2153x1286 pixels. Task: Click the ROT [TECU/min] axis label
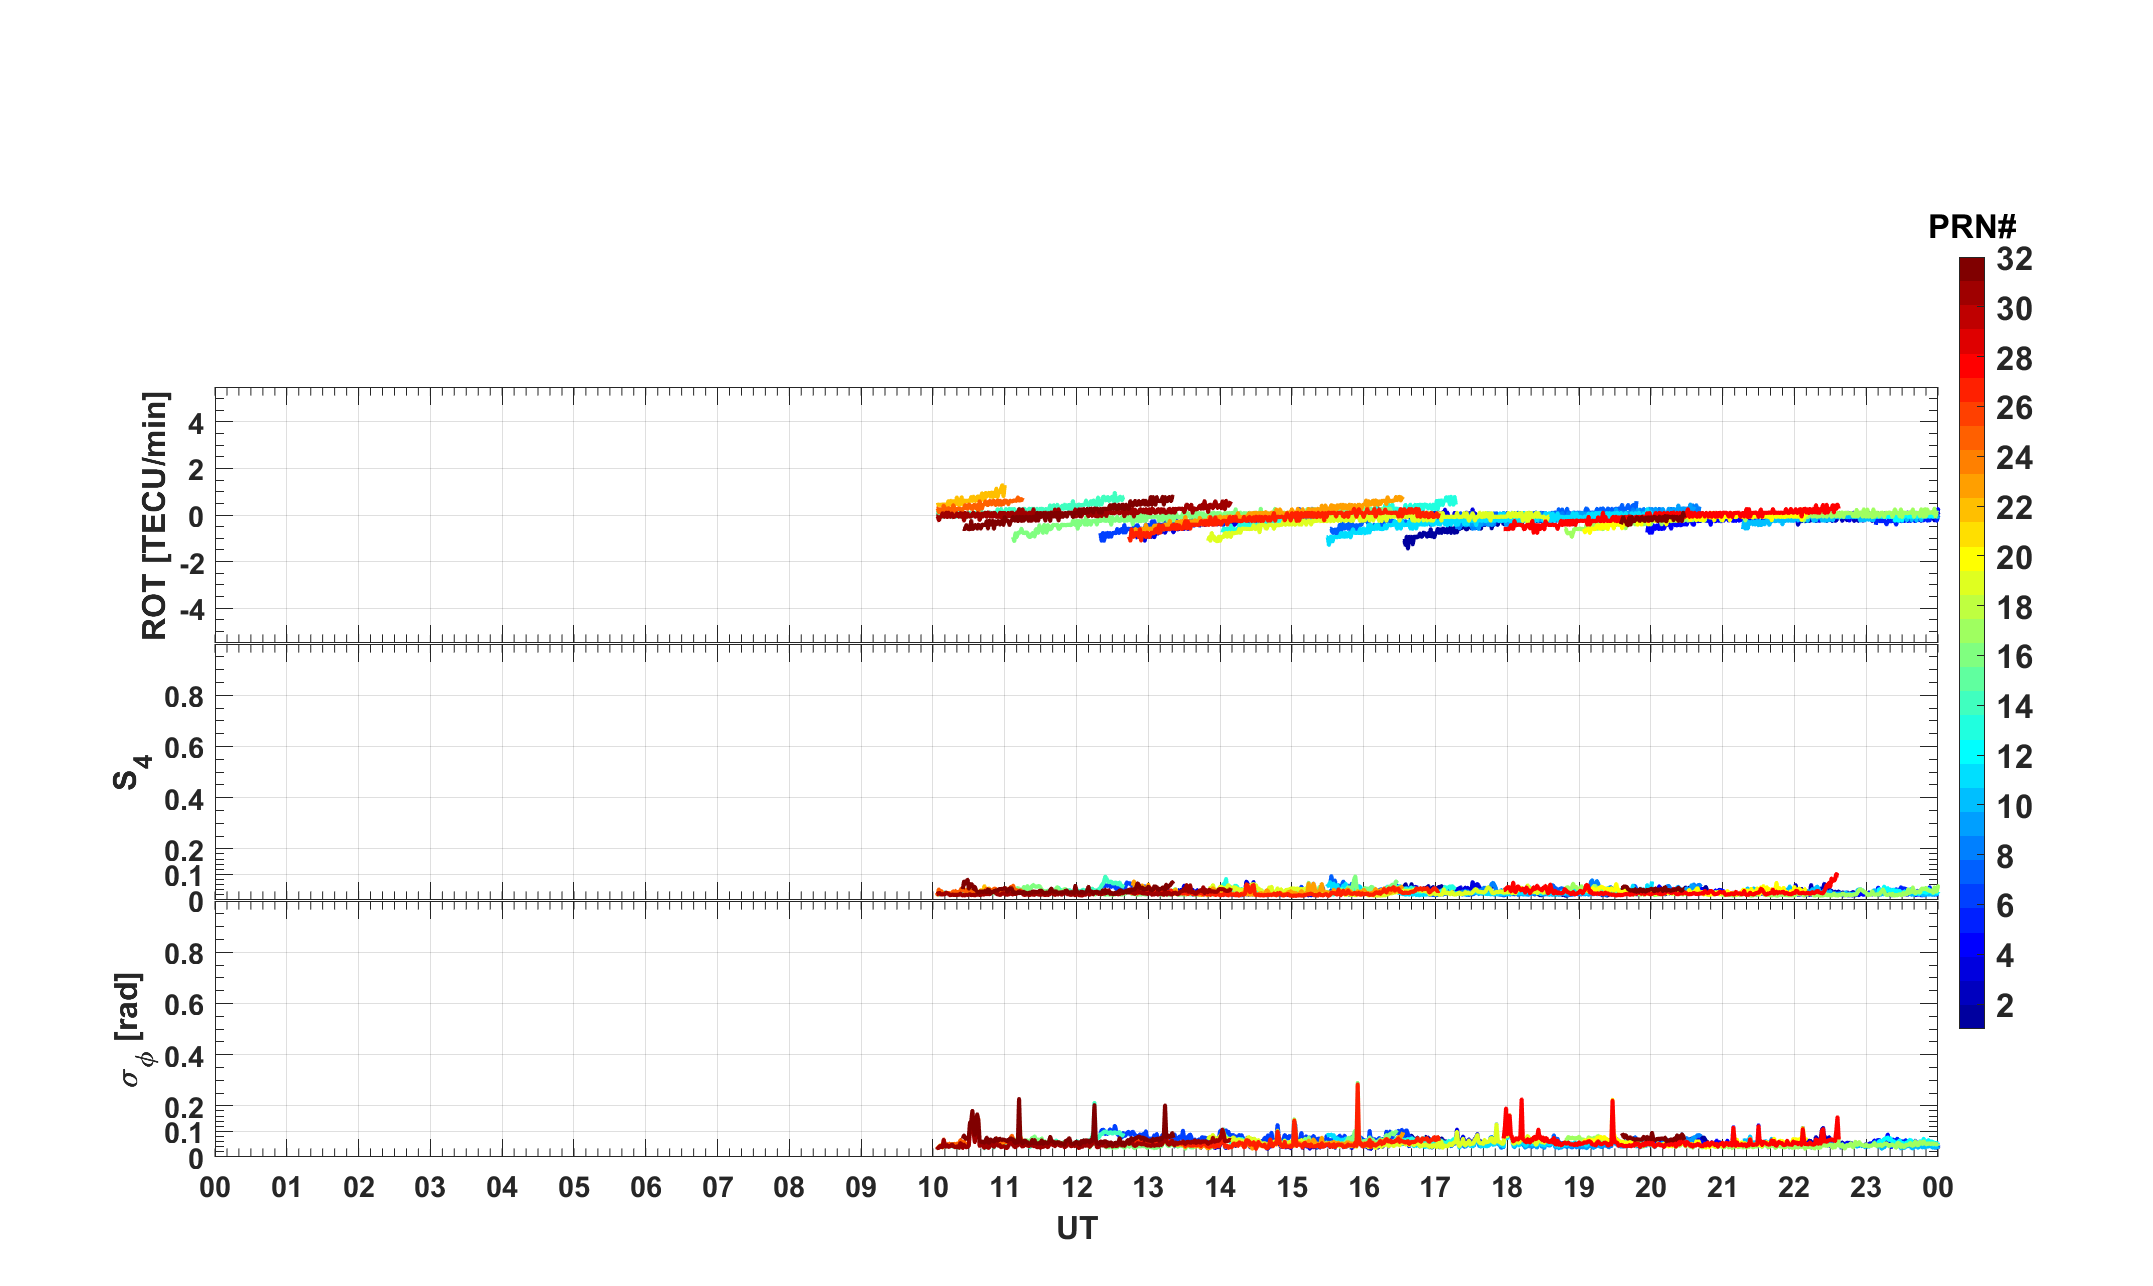[x=155, y=516]
